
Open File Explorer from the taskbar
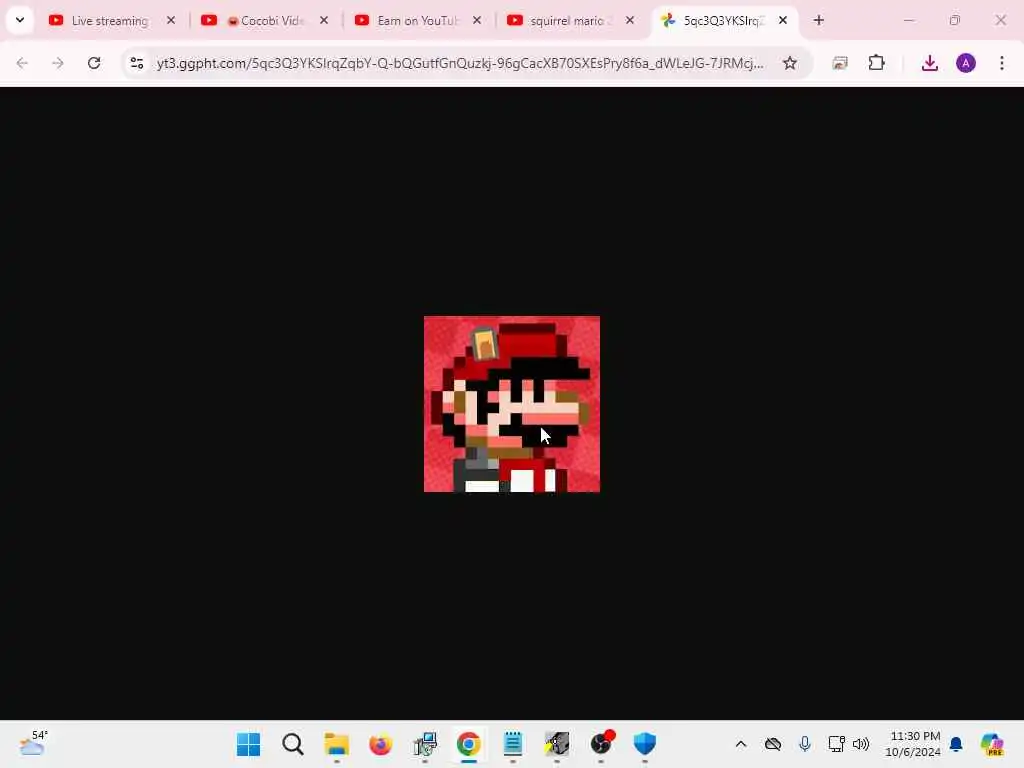click(x=336, y=744)
